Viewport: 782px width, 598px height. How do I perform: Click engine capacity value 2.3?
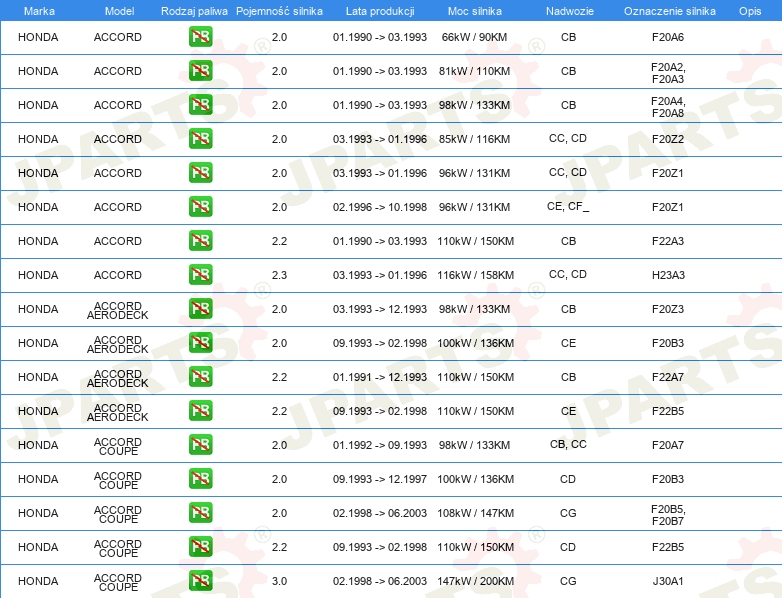pyautogui.click(x=279, y=275)
